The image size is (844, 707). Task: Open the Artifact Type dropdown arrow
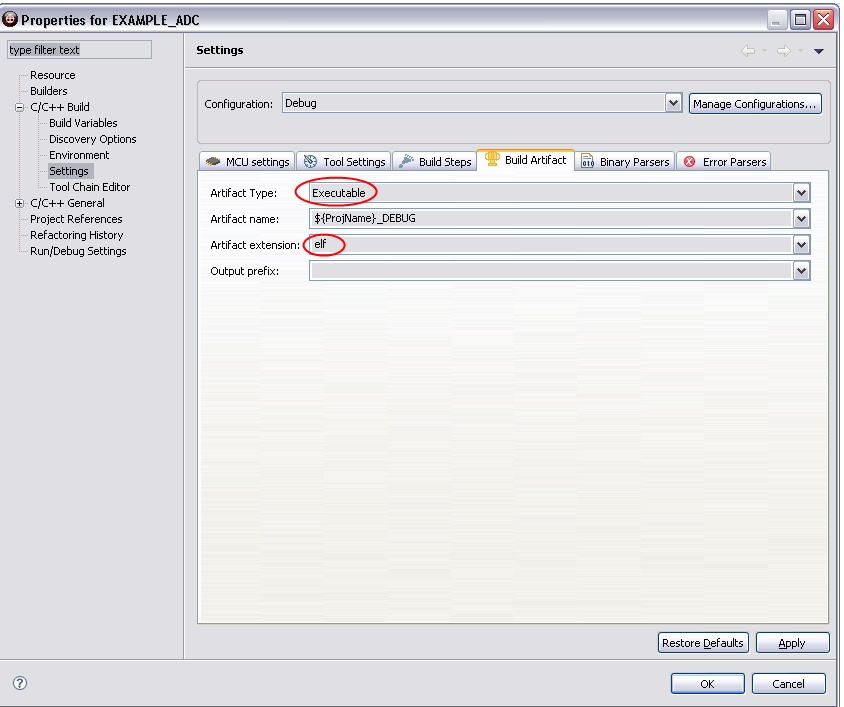point(801,193)
